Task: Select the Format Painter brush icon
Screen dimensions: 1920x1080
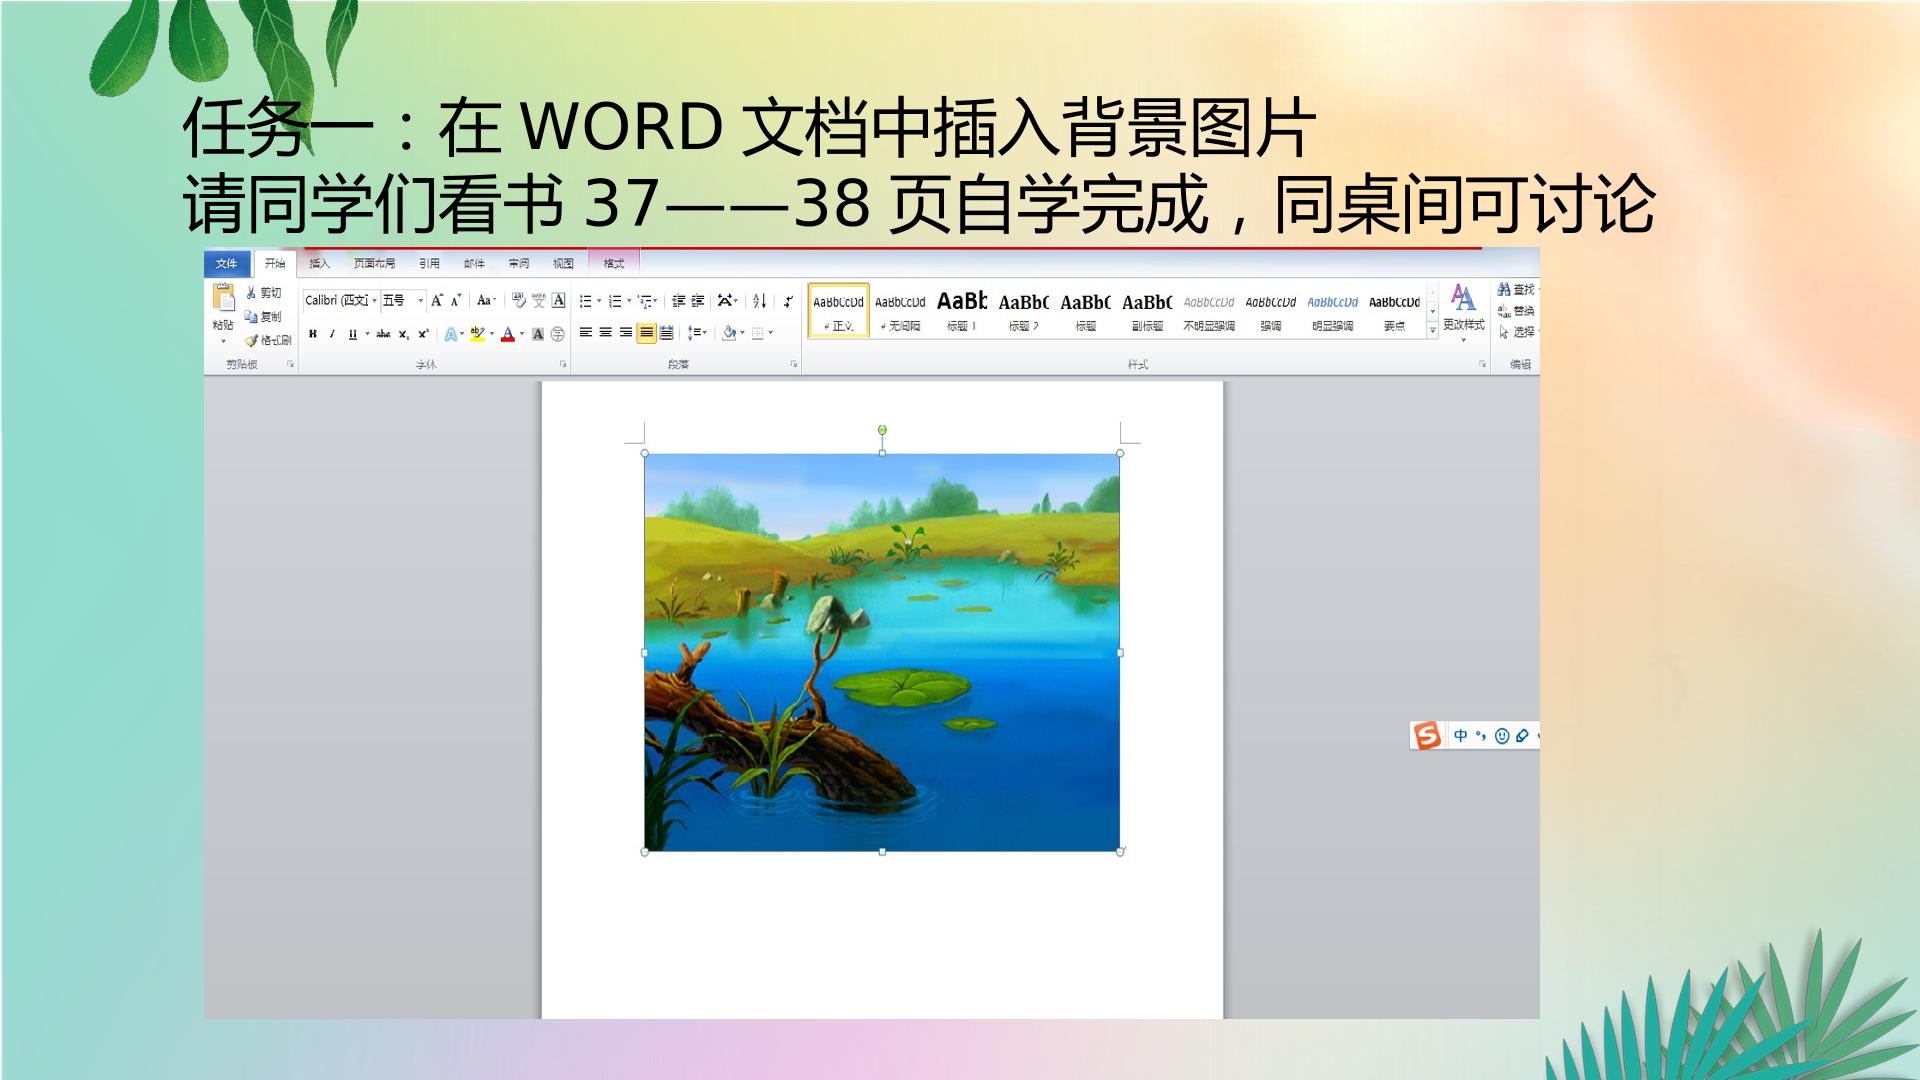Action: click(x=252, y=341)
